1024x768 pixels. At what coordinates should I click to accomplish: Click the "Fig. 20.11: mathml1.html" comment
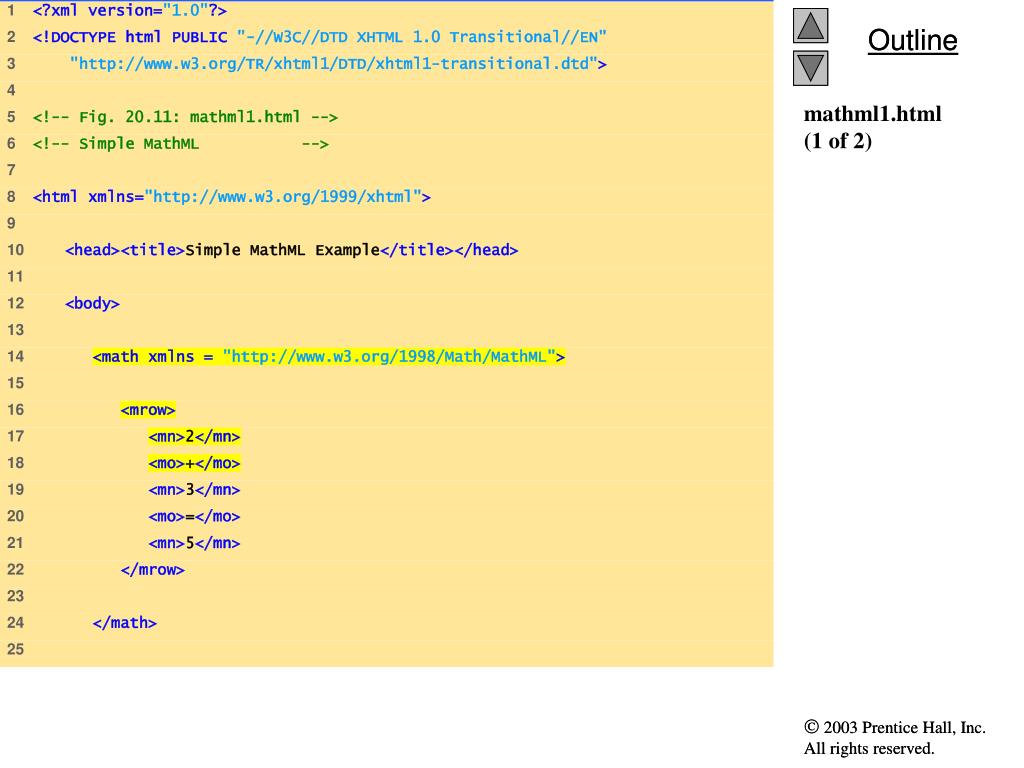(185, 117)
